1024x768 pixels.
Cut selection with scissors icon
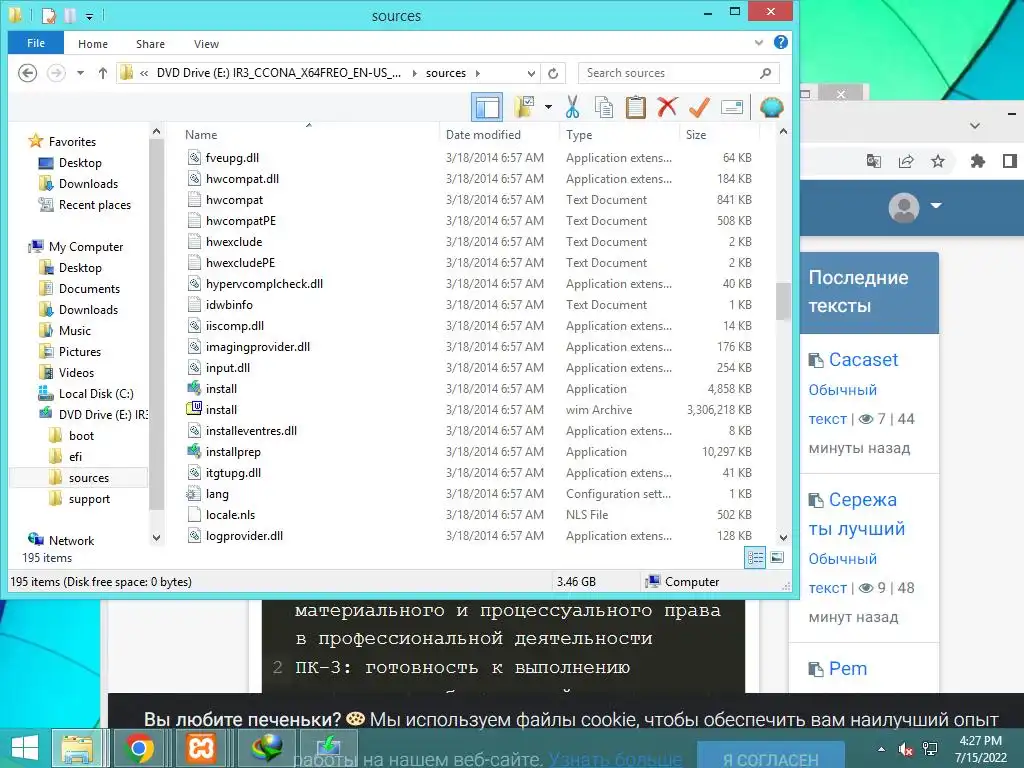(572, 107)
